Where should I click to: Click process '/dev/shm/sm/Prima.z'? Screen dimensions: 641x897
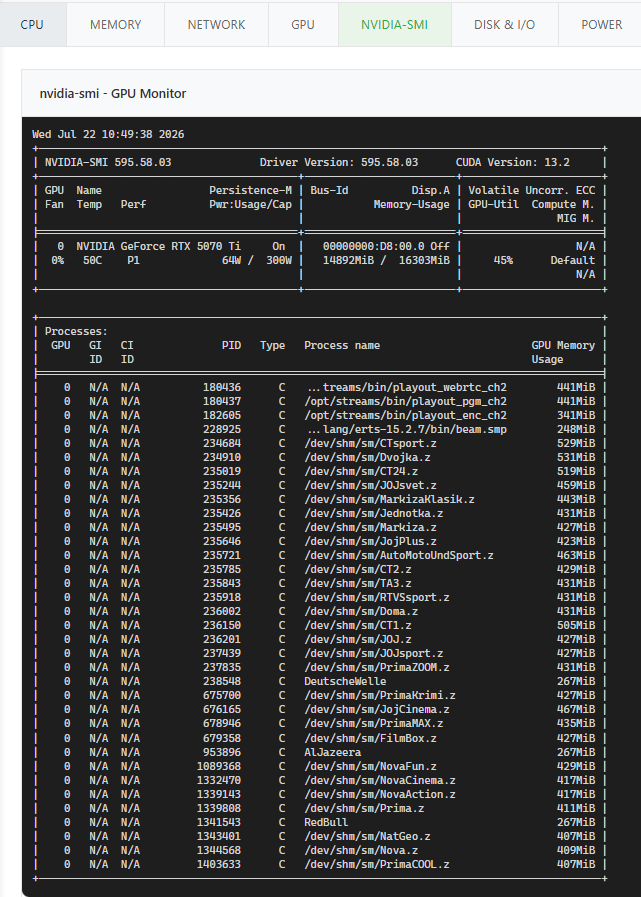[364, 808]
